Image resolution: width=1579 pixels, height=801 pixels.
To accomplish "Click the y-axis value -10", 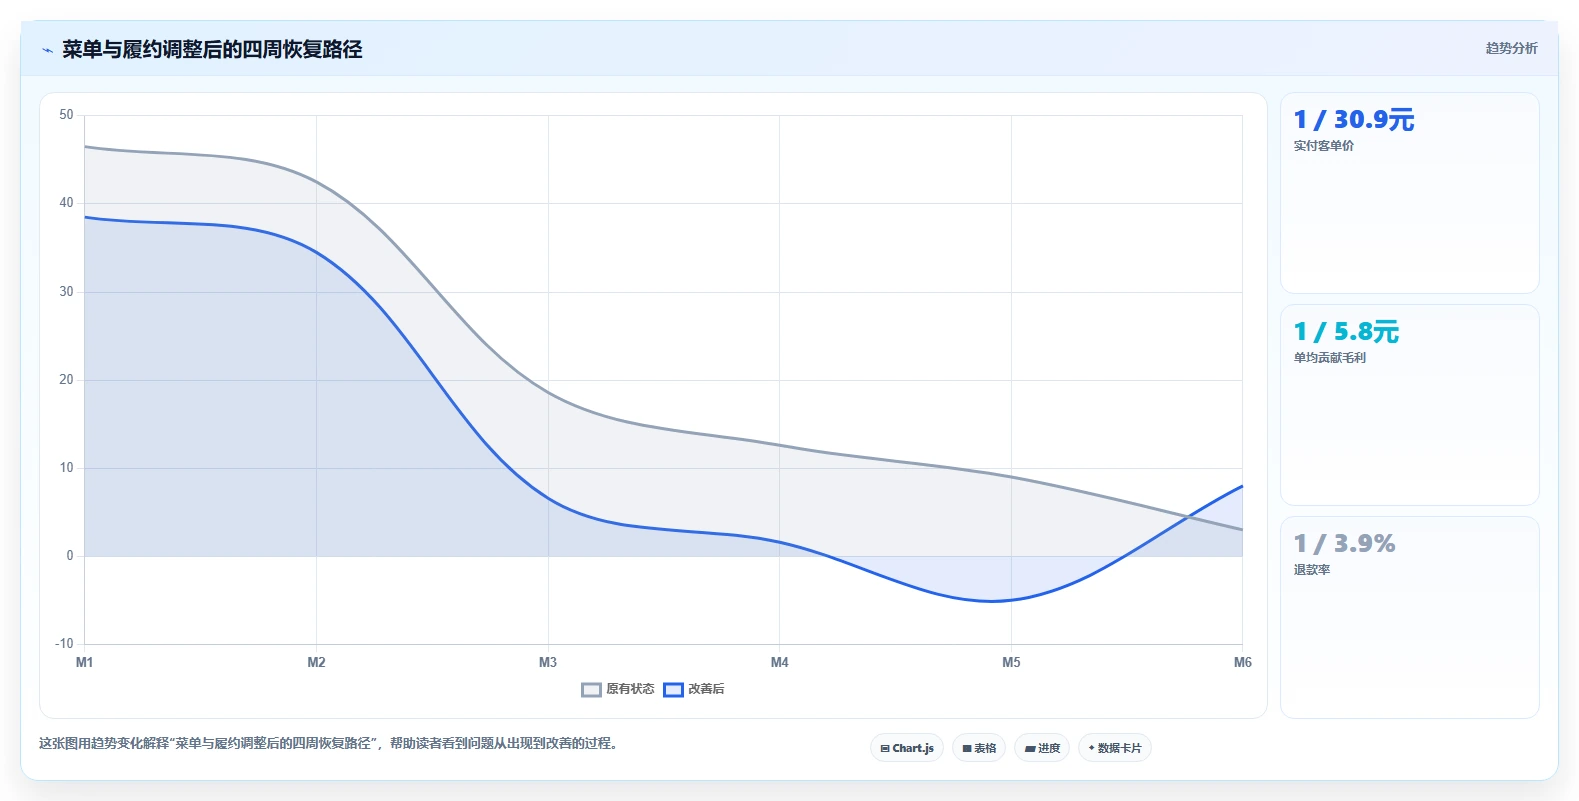I will [64, 644].
